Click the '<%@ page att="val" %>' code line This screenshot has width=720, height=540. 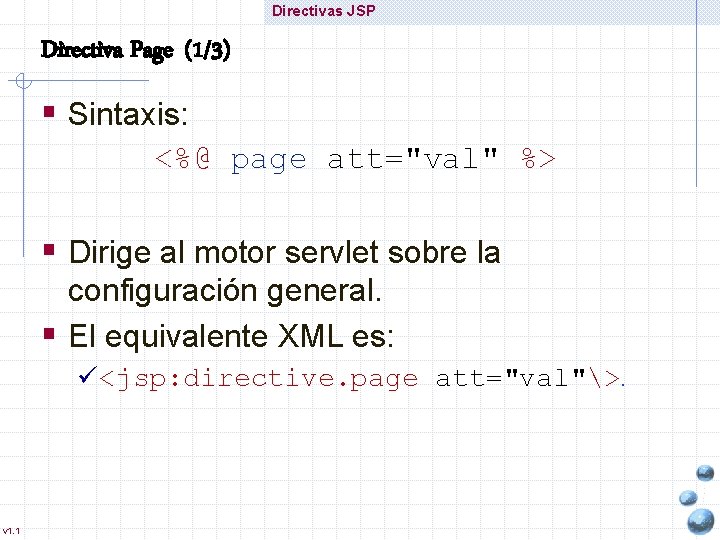[x=355, y=160]
